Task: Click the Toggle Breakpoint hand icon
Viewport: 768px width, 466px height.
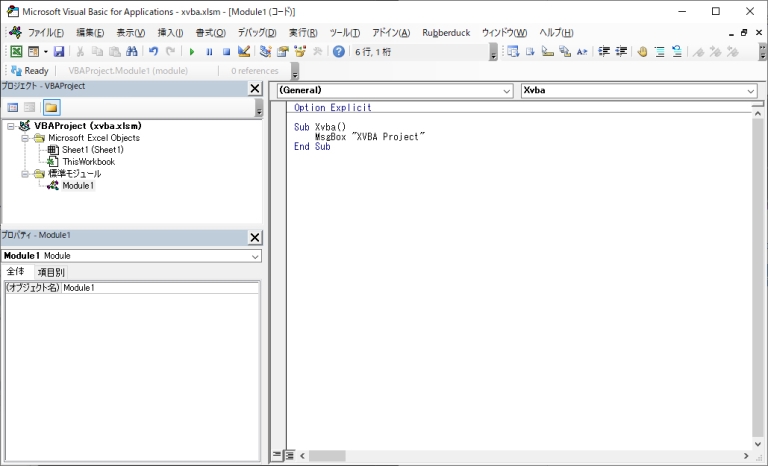Action: 642,52
